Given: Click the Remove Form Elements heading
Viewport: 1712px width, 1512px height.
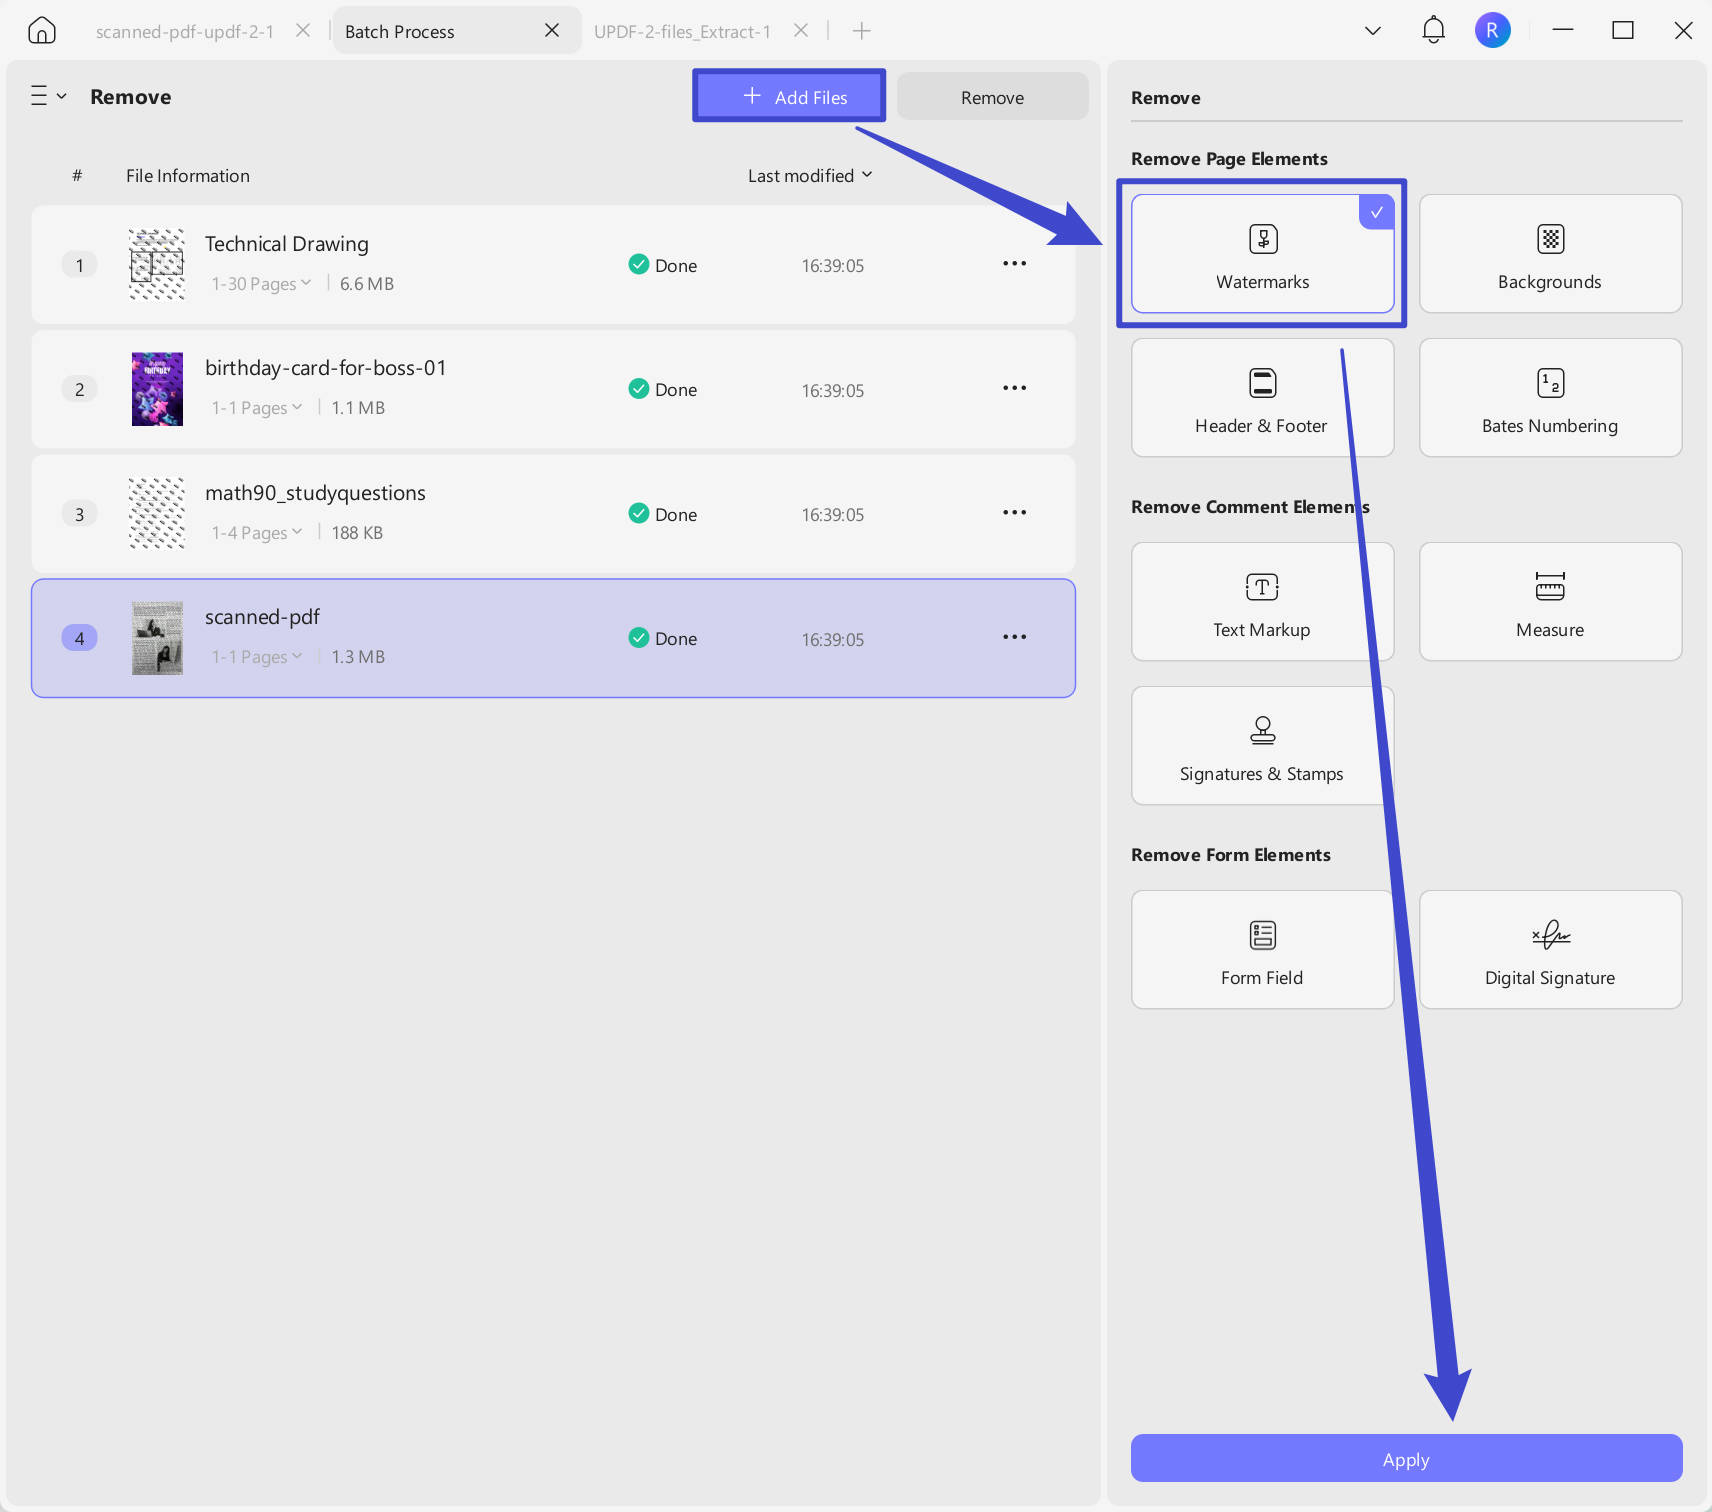Looking at the screenshot, I should pyautogui.click(x=1230, y=855).
